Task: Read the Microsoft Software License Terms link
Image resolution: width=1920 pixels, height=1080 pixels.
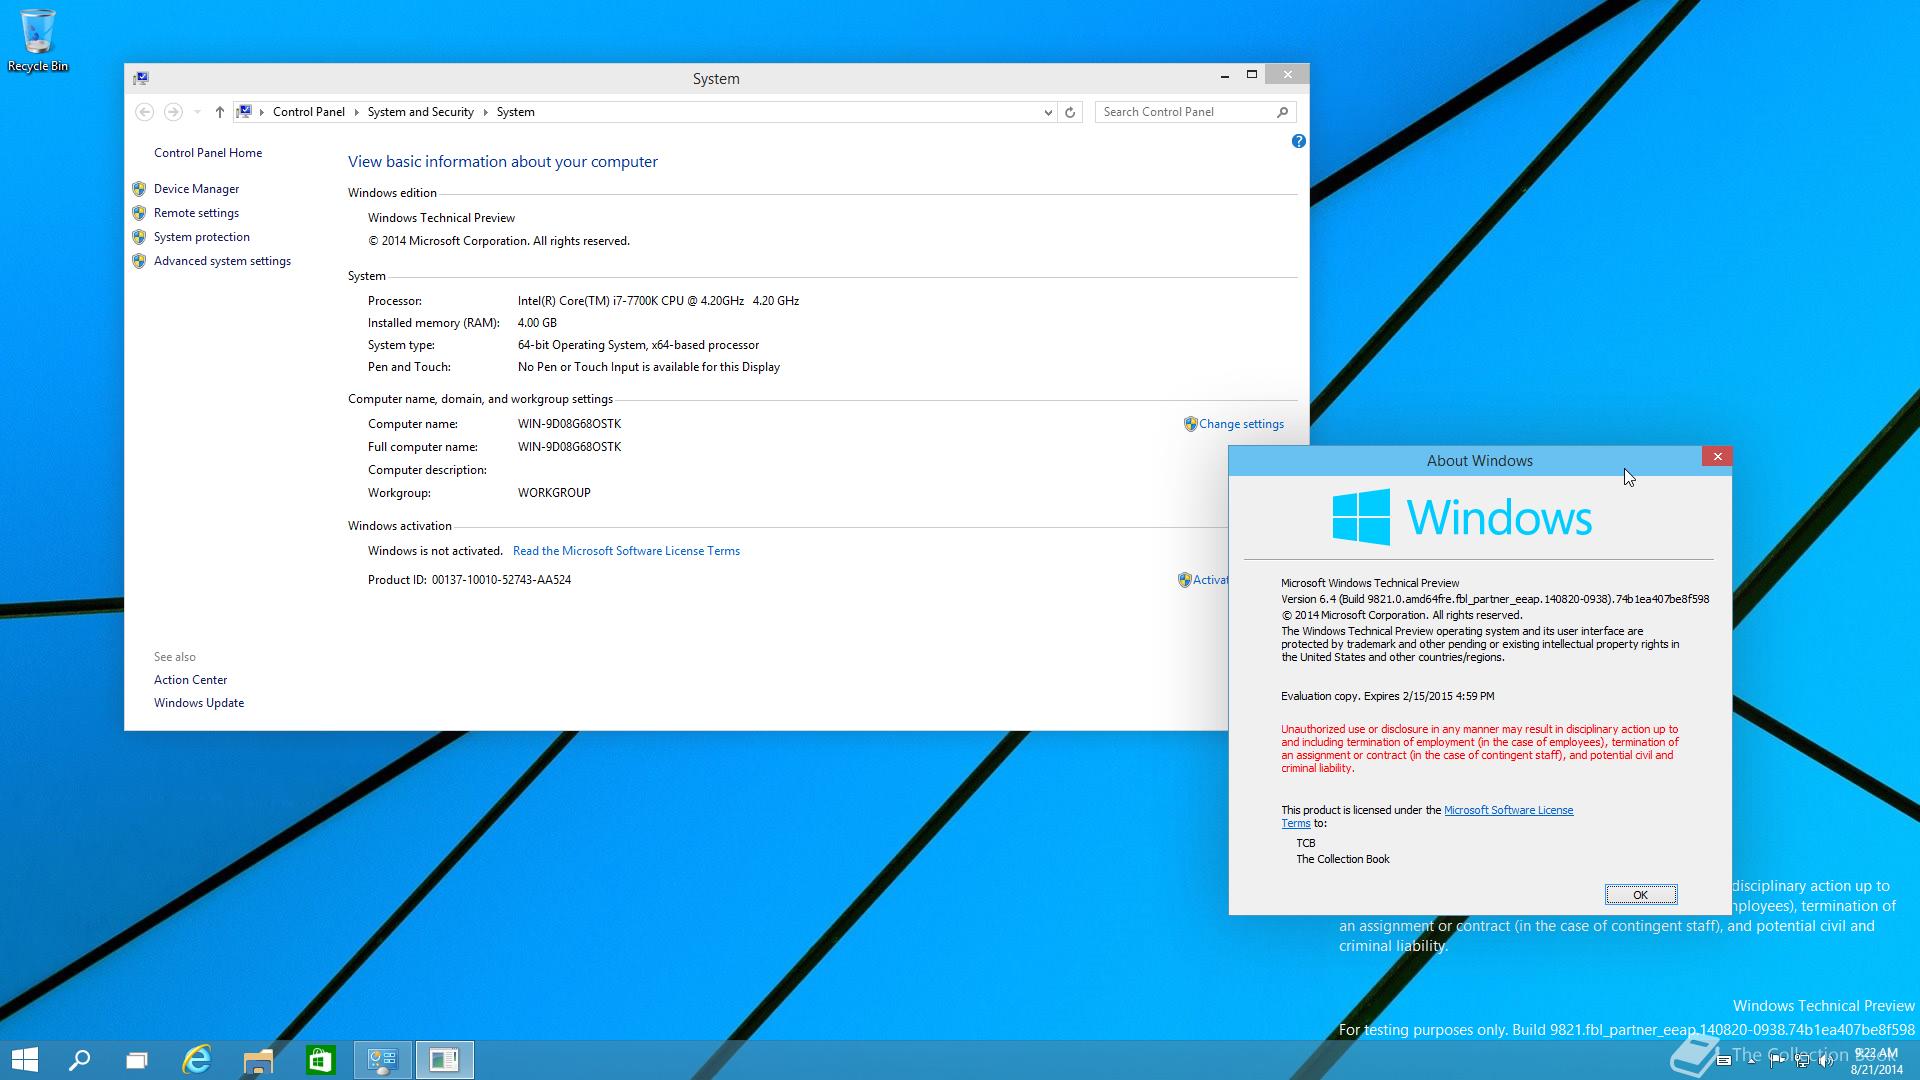Action: click(626, 551)
